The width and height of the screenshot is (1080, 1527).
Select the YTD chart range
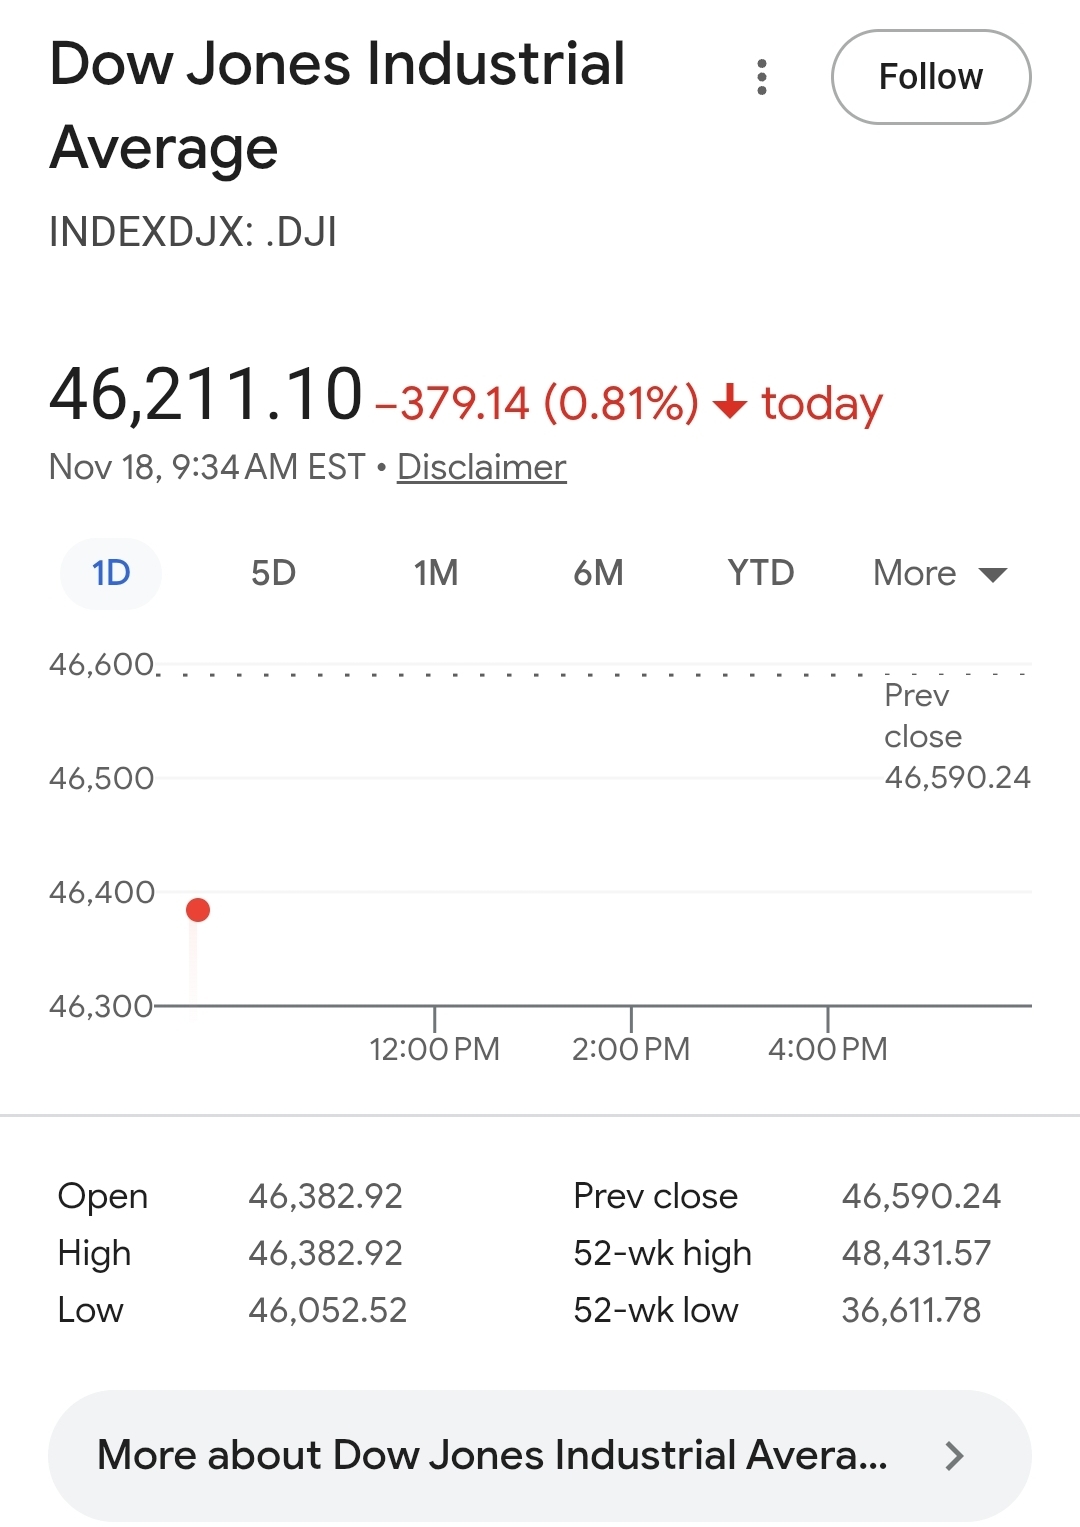(x=760, y=573)
